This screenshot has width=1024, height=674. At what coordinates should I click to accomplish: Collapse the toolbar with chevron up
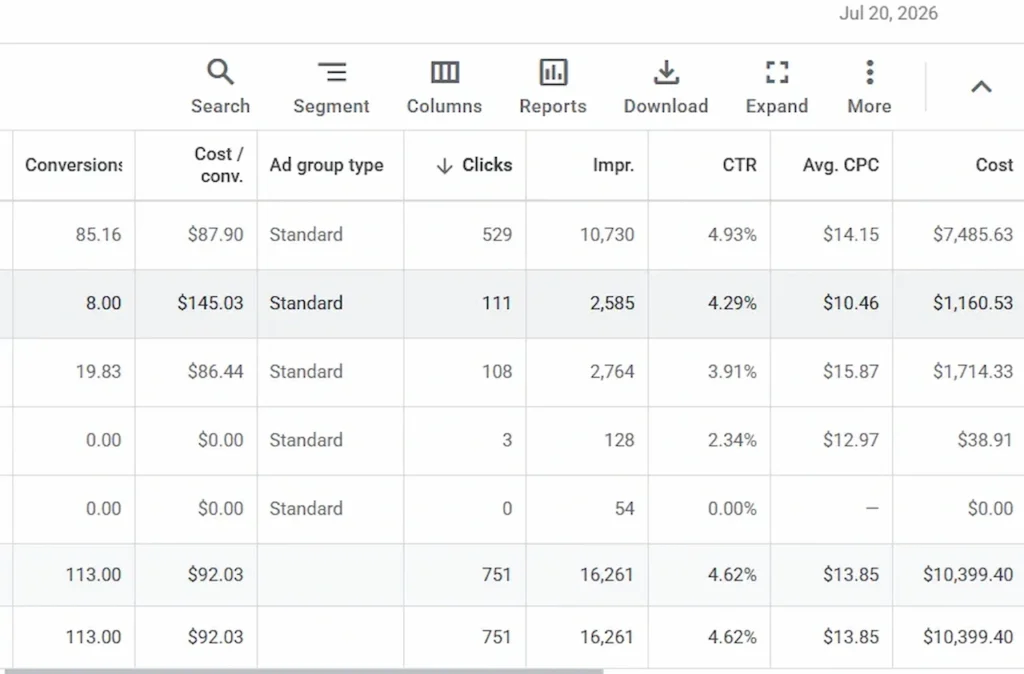[981, 86]
